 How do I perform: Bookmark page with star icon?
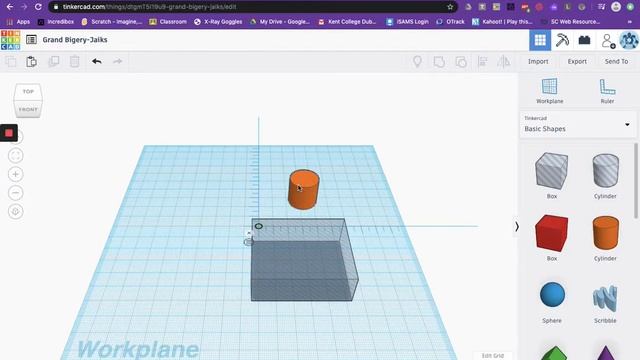pos(450,7)
